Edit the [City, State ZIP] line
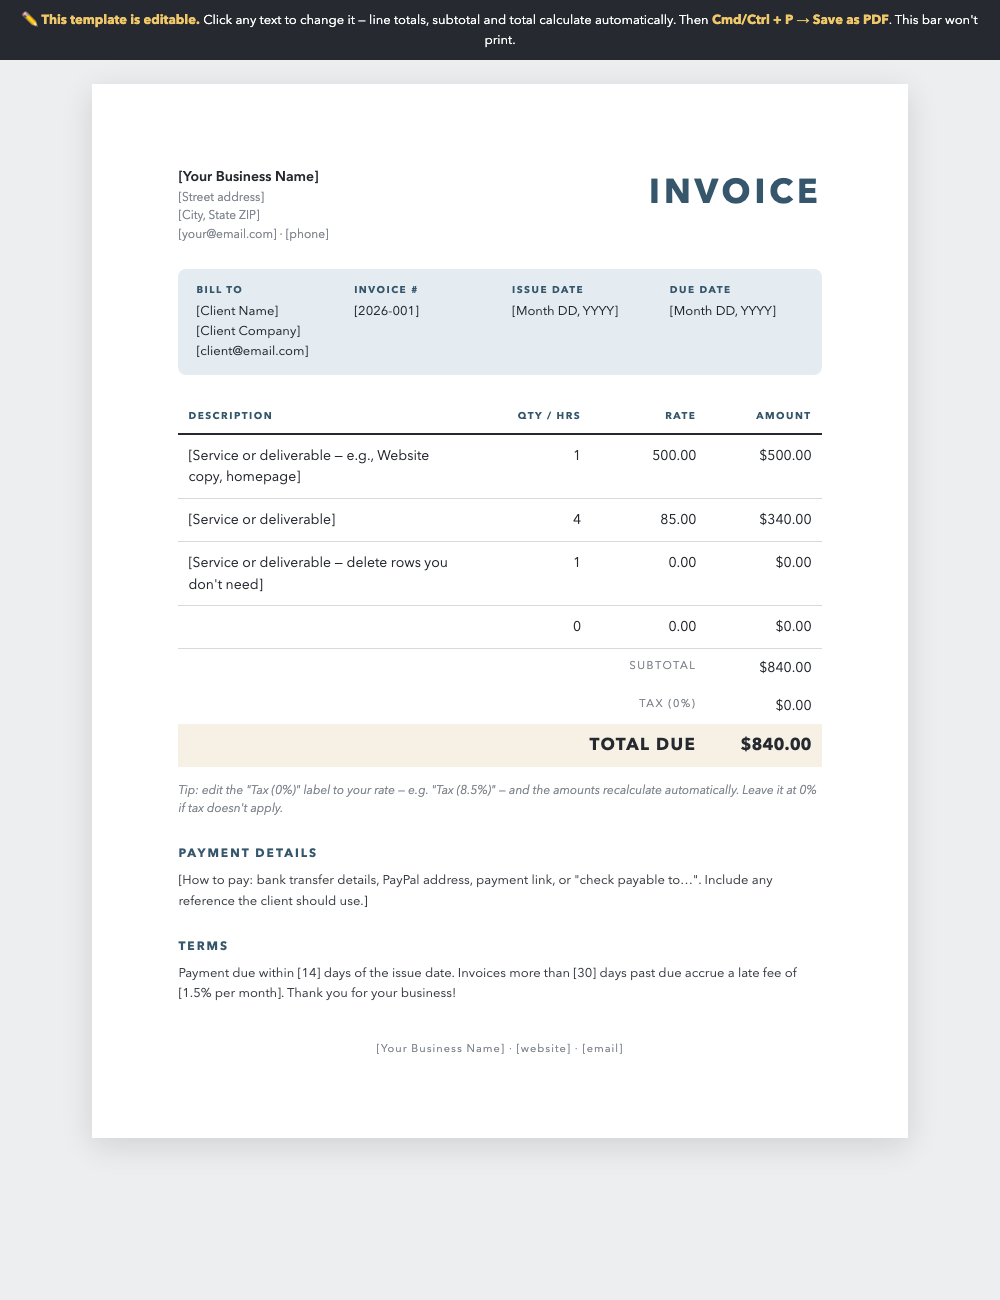 pos(219,215)
